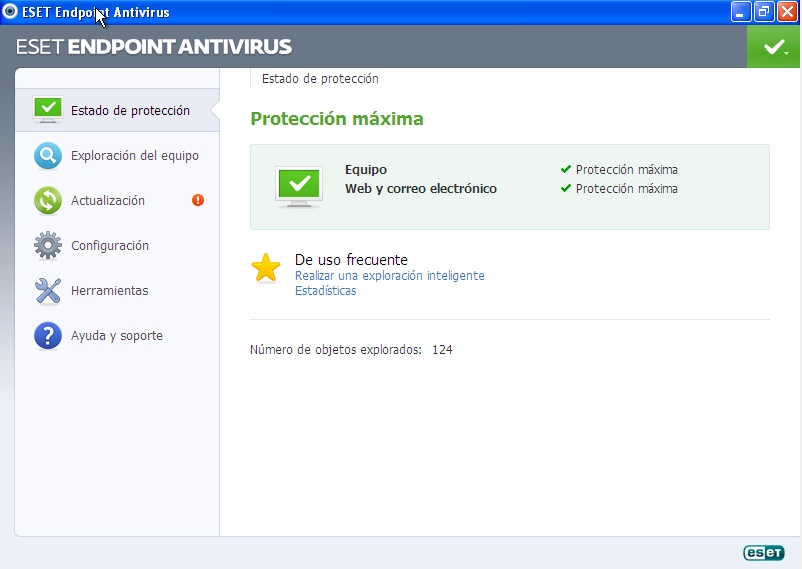The width and height of the screenshot is (802, 569).
Task: Click the Herramientas wrench icon
Action: tap(48, 291)
